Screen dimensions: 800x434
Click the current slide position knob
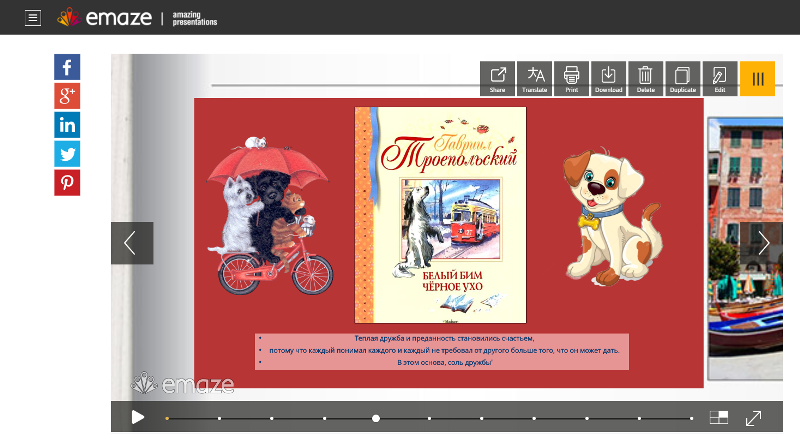(376, 418)
